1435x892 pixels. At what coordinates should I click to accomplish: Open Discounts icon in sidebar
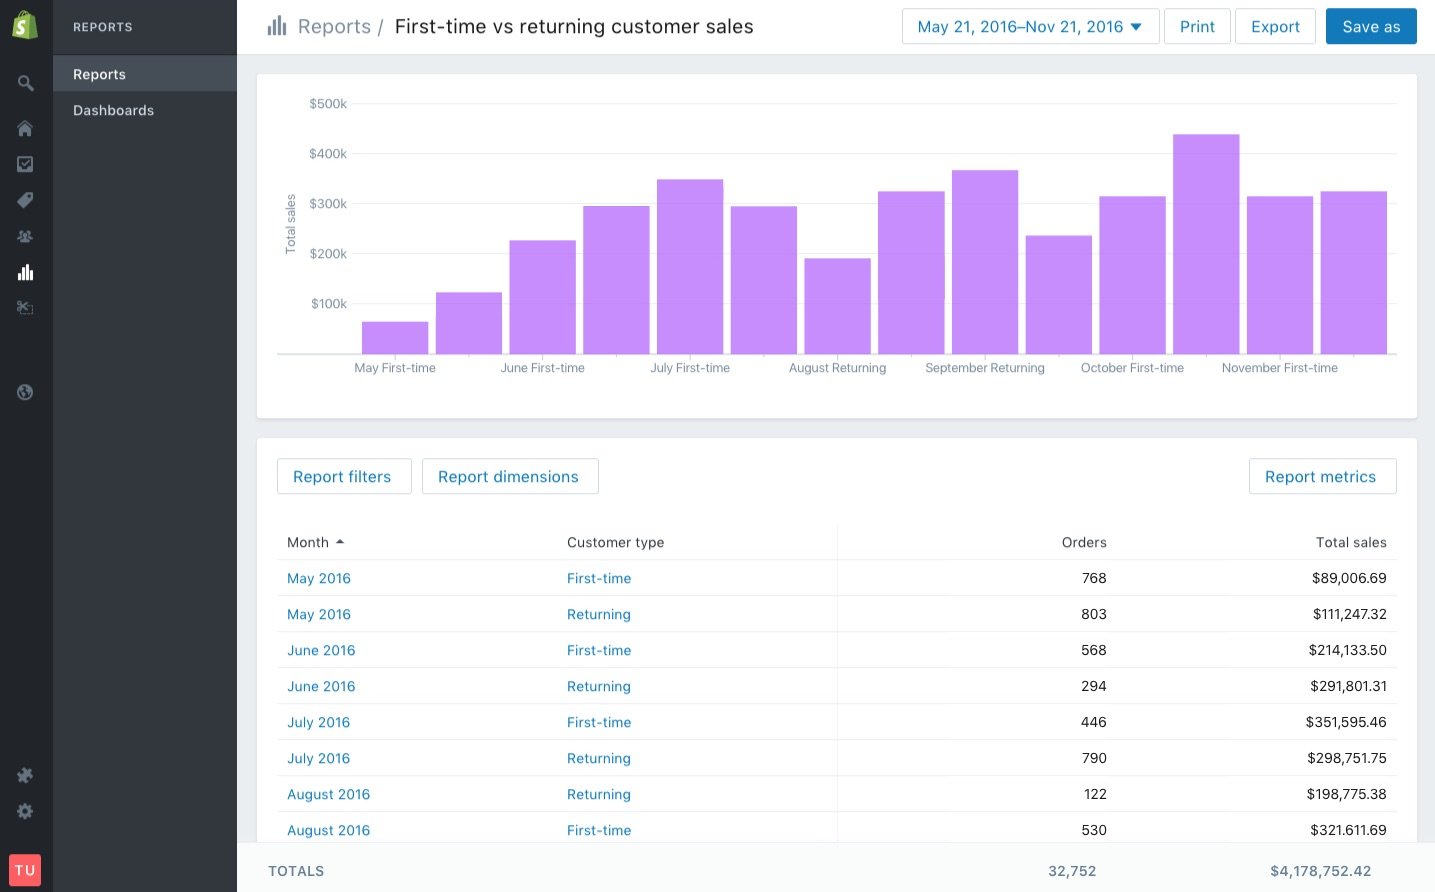click(25, 308)
